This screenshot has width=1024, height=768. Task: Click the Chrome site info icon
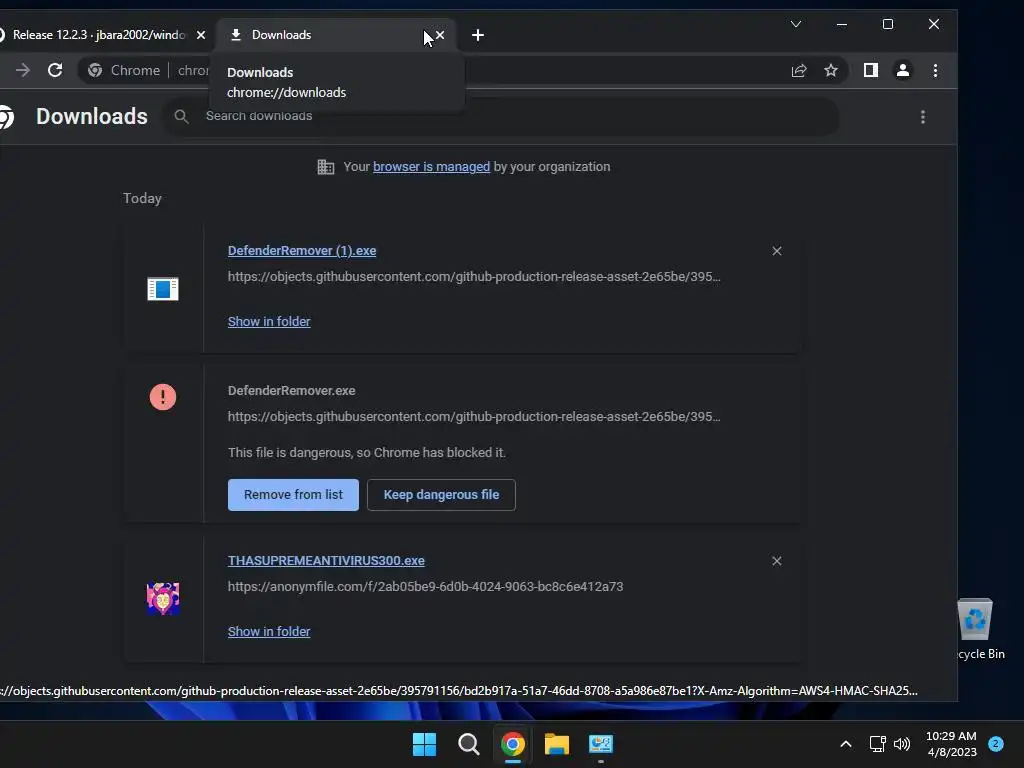click(95, 70)
